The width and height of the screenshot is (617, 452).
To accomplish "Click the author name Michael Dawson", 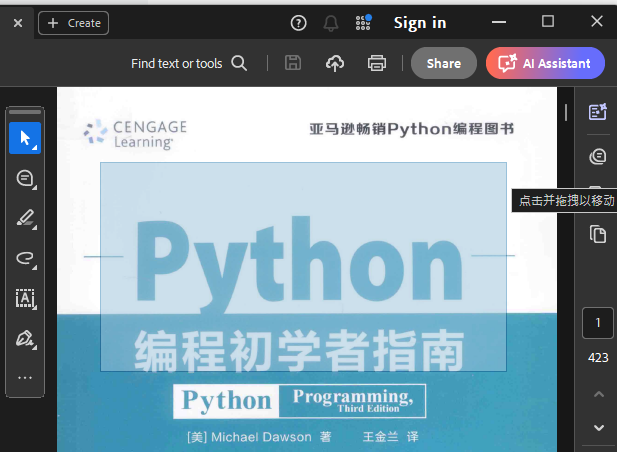I will click(261, 437).
